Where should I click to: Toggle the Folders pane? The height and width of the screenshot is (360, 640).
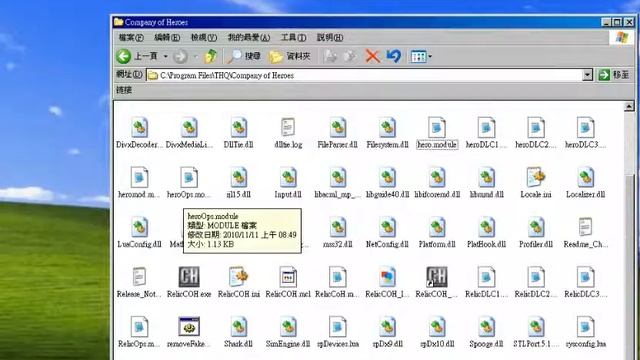pyautogui.click(x=290, y=56)
